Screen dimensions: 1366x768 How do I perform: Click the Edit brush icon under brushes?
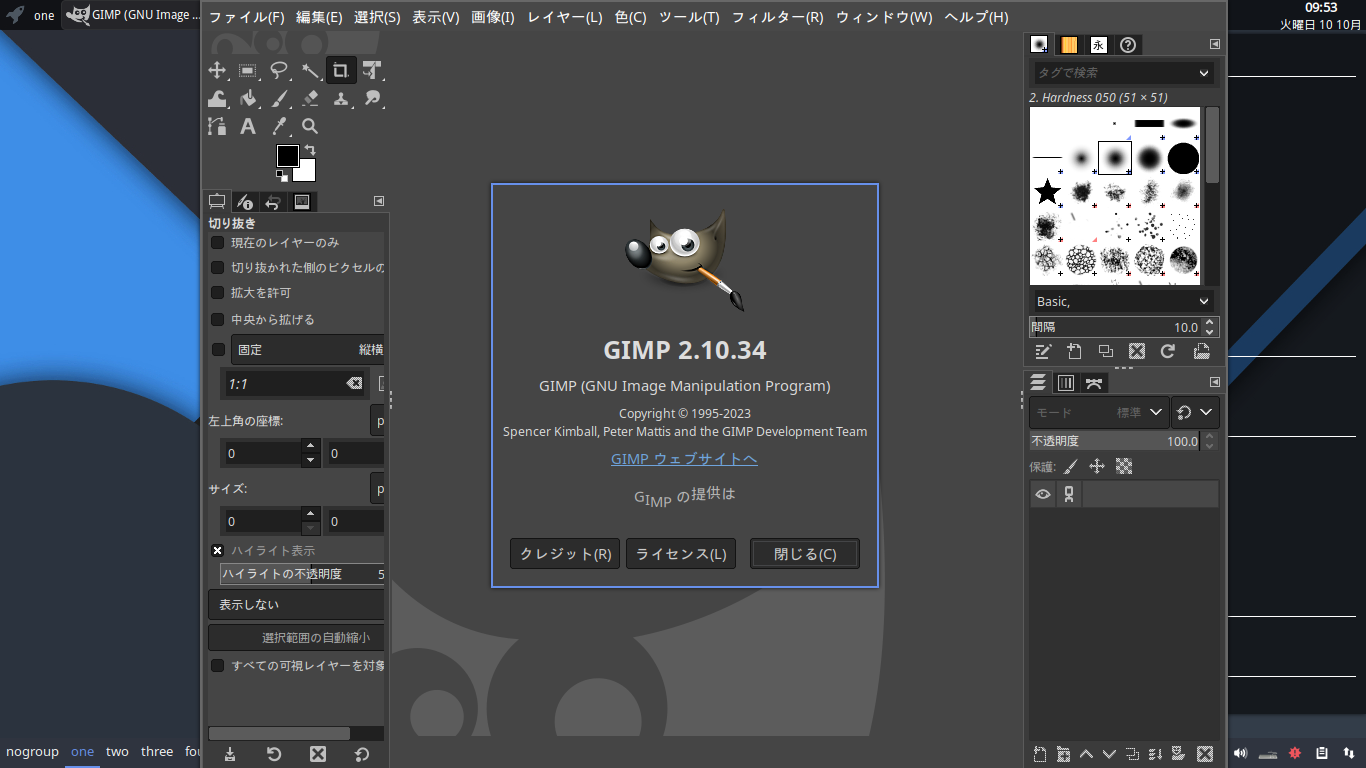tap(1043, 351)
